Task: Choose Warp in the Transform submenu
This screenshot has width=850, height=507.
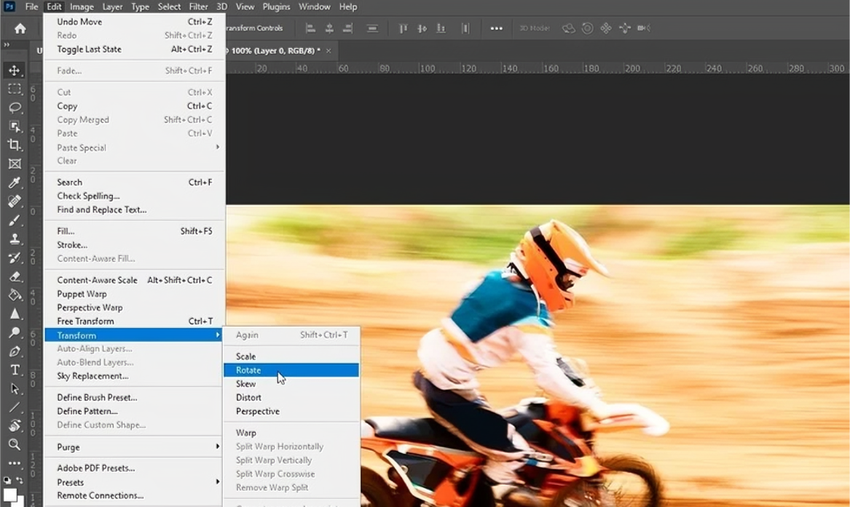Action: [291, 433]
